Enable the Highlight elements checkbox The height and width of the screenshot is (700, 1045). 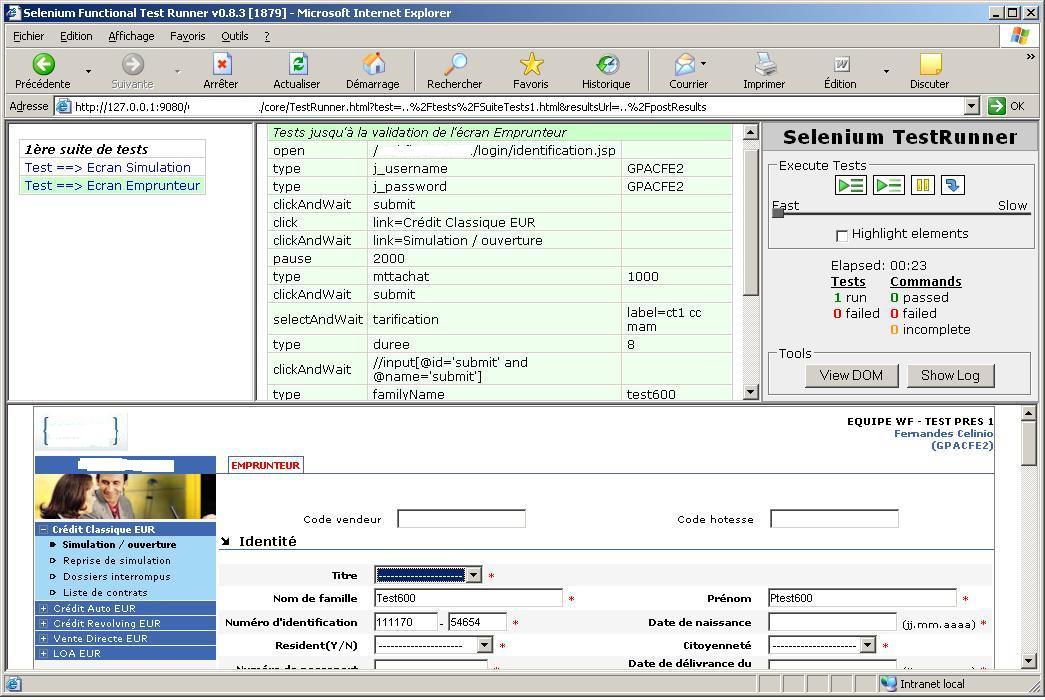pos(842,235)
